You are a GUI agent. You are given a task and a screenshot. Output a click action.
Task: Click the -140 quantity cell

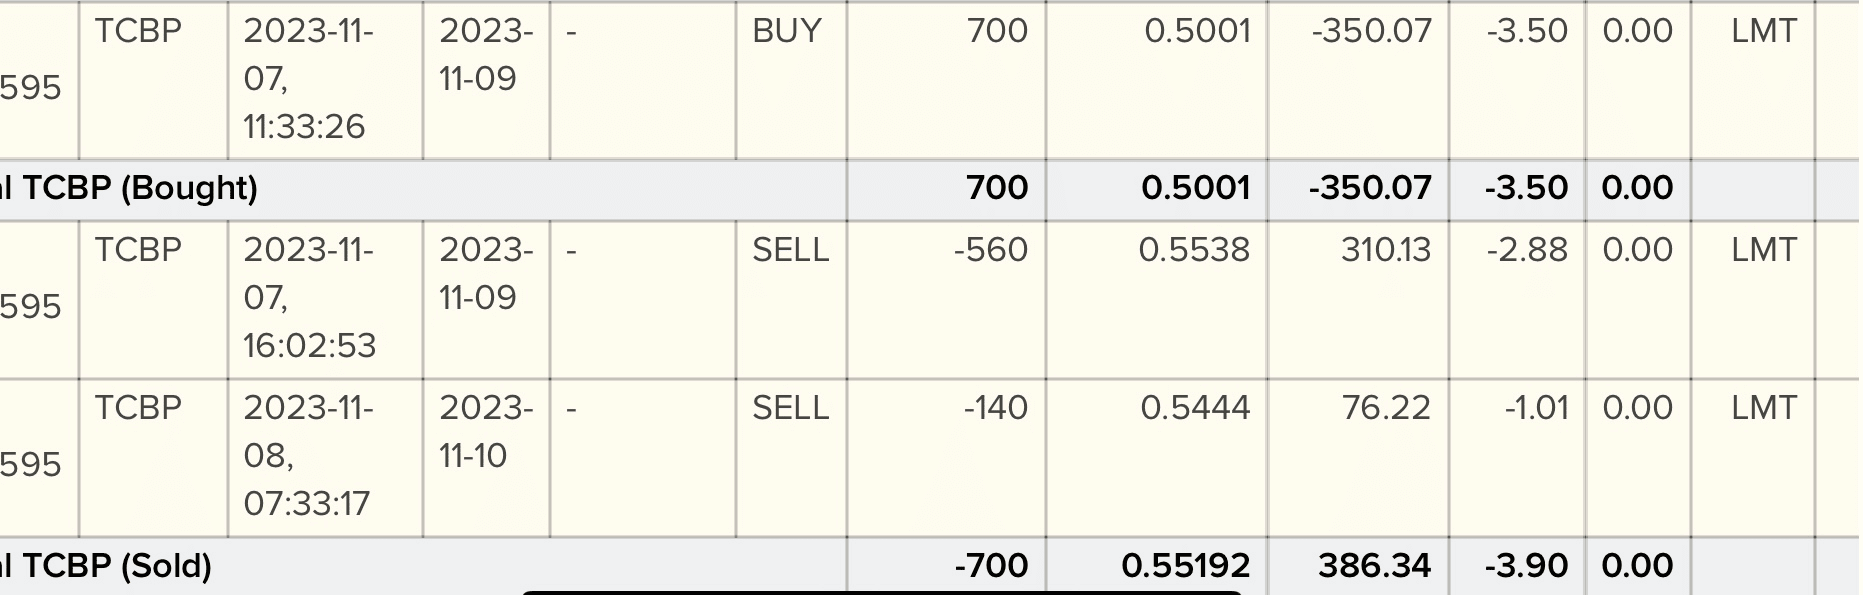[995, 408]
